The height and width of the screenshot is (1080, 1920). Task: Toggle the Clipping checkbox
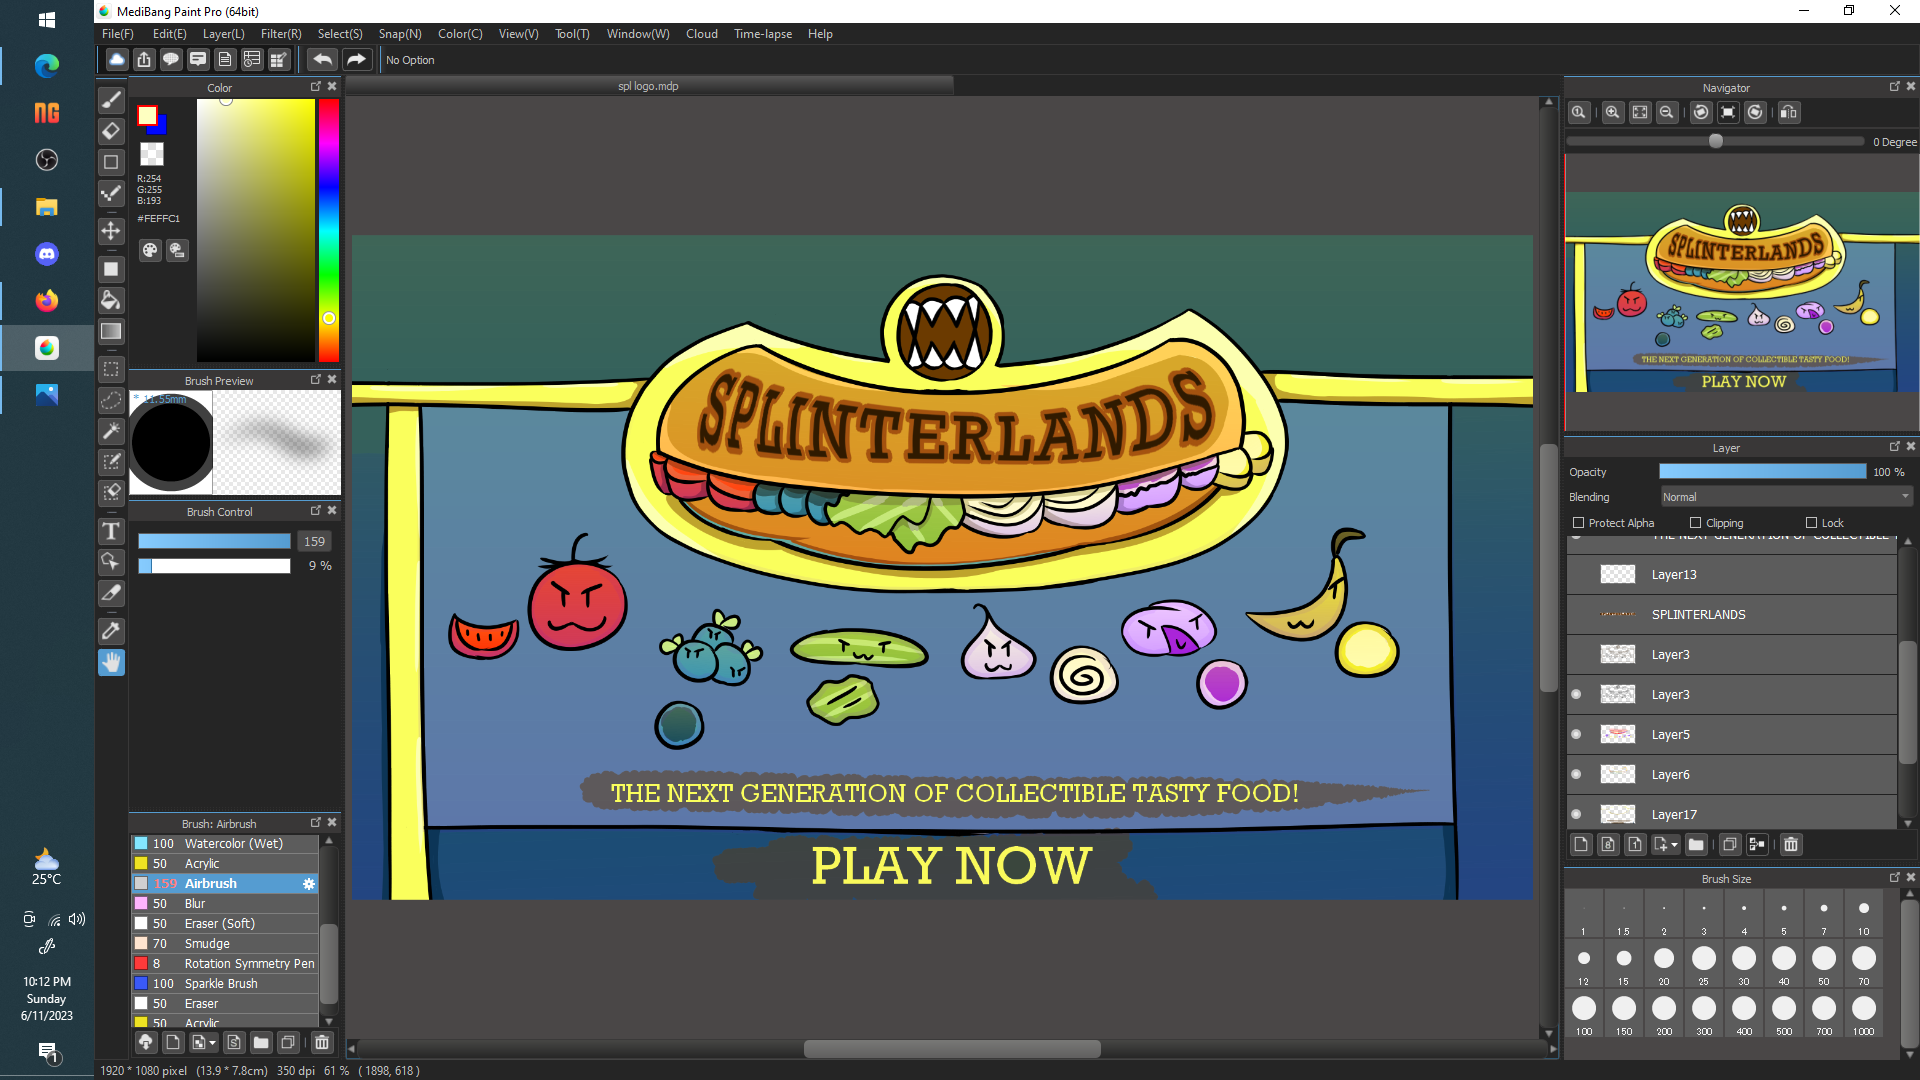pos(1695,523)
